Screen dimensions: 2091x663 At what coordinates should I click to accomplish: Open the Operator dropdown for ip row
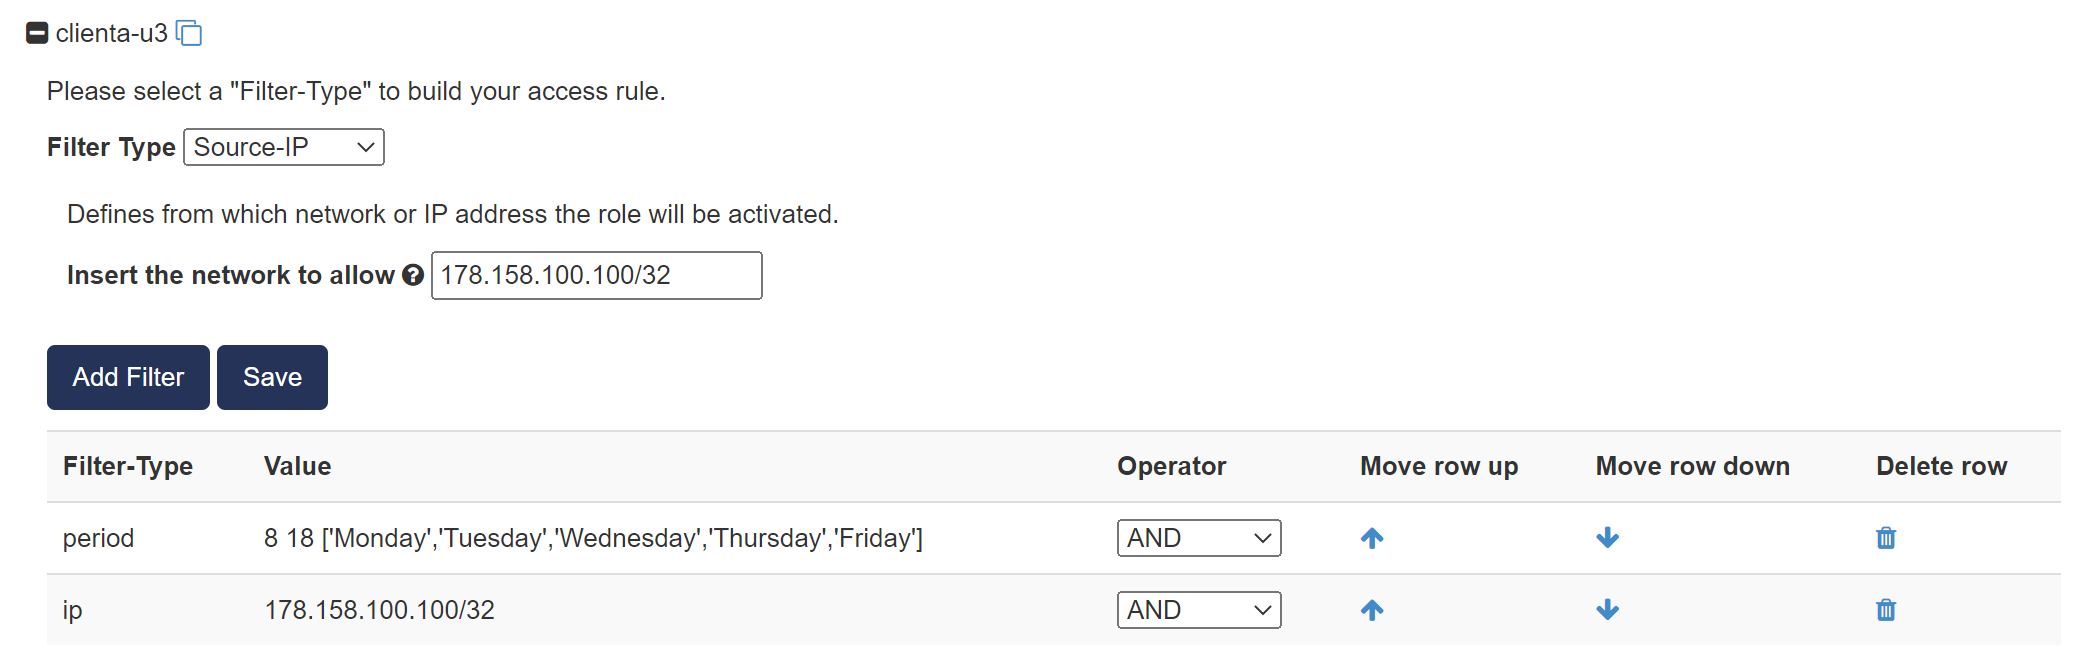pyautogui.click(x=1198, y=610)
